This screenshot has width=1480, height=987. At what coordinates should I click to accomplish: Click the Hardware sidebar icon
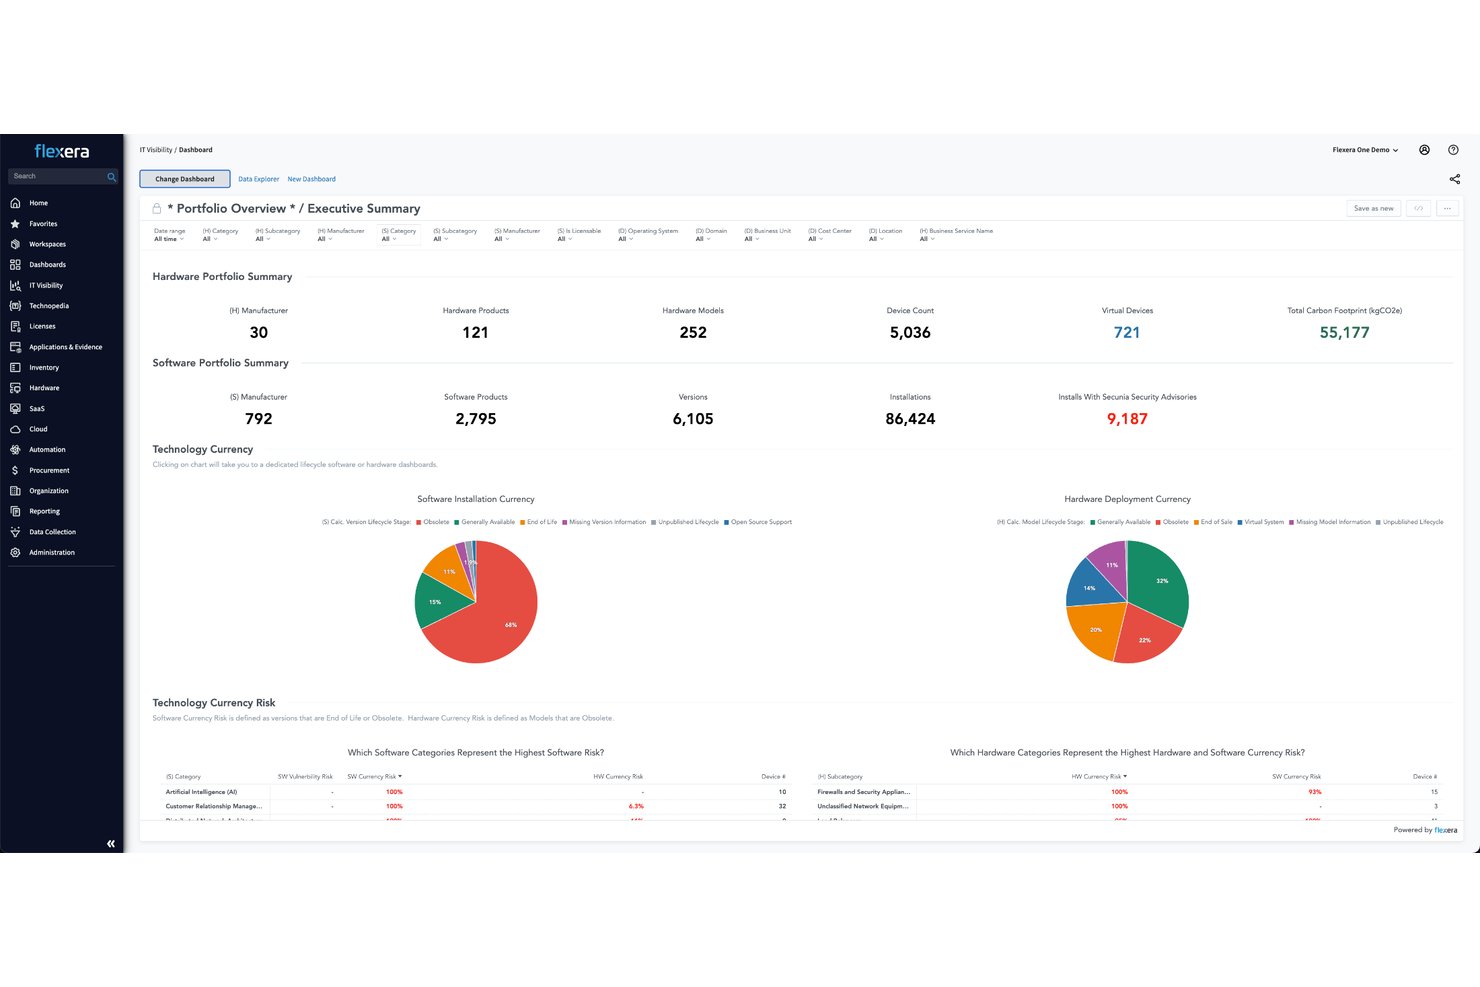tap(15, 388)
